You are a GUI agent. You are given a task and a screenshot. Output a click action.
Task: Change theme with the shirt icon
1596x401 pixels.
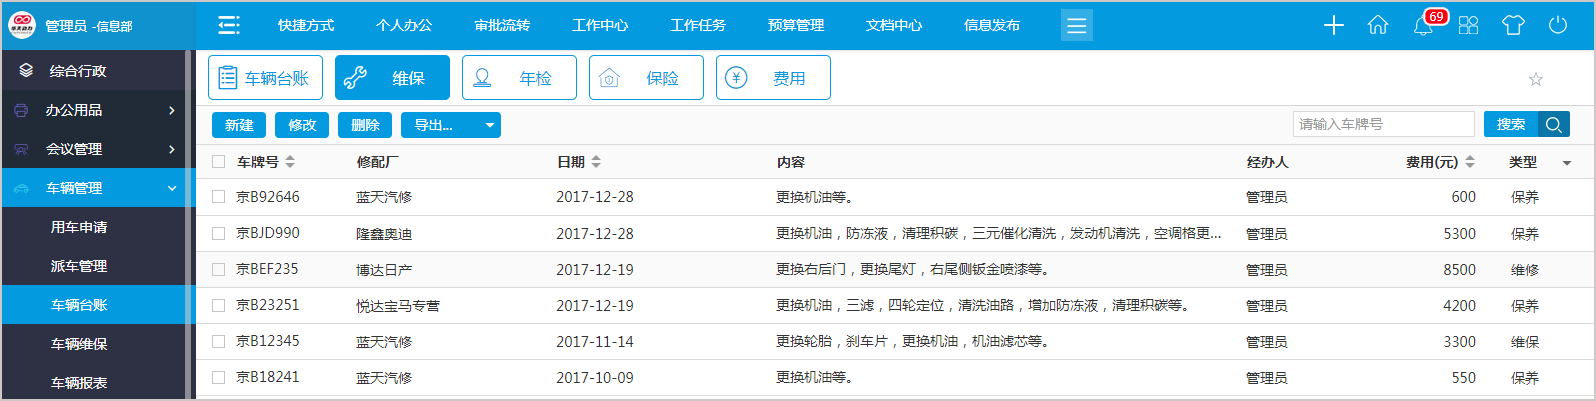pos(1513,25)
